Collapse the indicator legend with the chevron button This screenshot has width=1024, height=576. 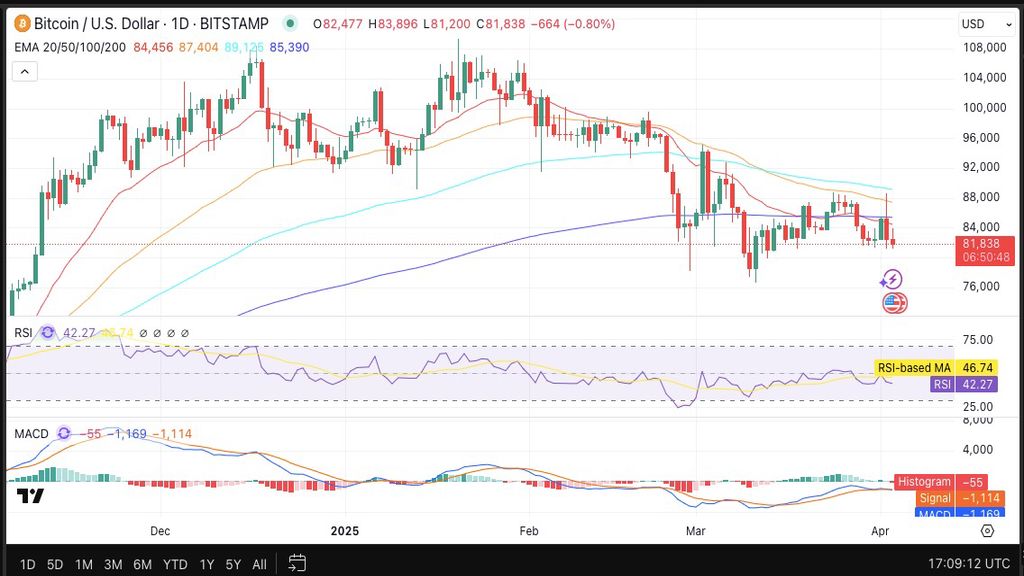(x=25, y=71)
